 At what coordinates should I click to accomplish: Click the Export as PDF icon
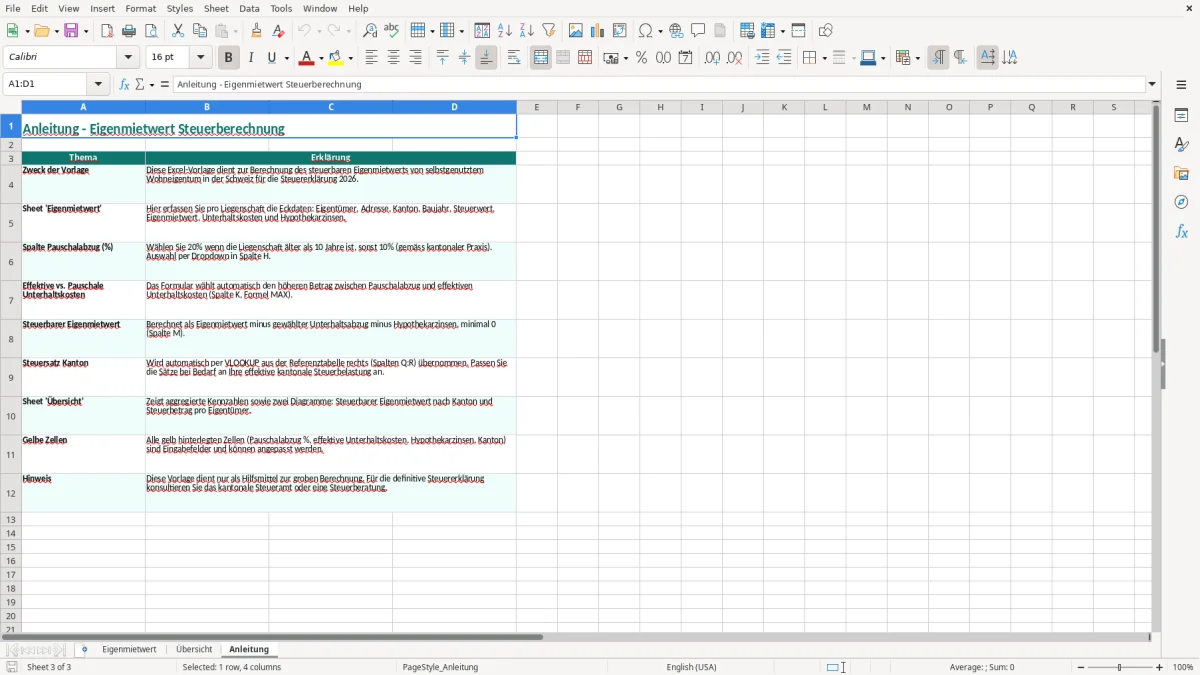[x=107, y=31]
